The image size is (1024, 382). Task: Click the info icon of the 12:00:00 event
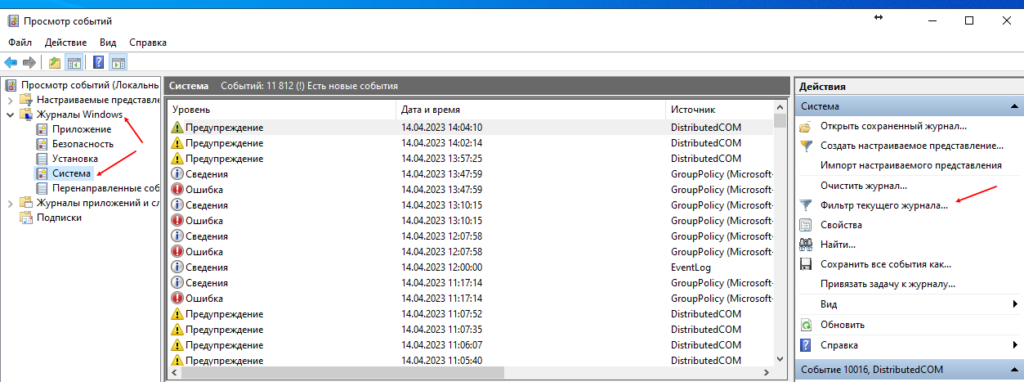177,267
